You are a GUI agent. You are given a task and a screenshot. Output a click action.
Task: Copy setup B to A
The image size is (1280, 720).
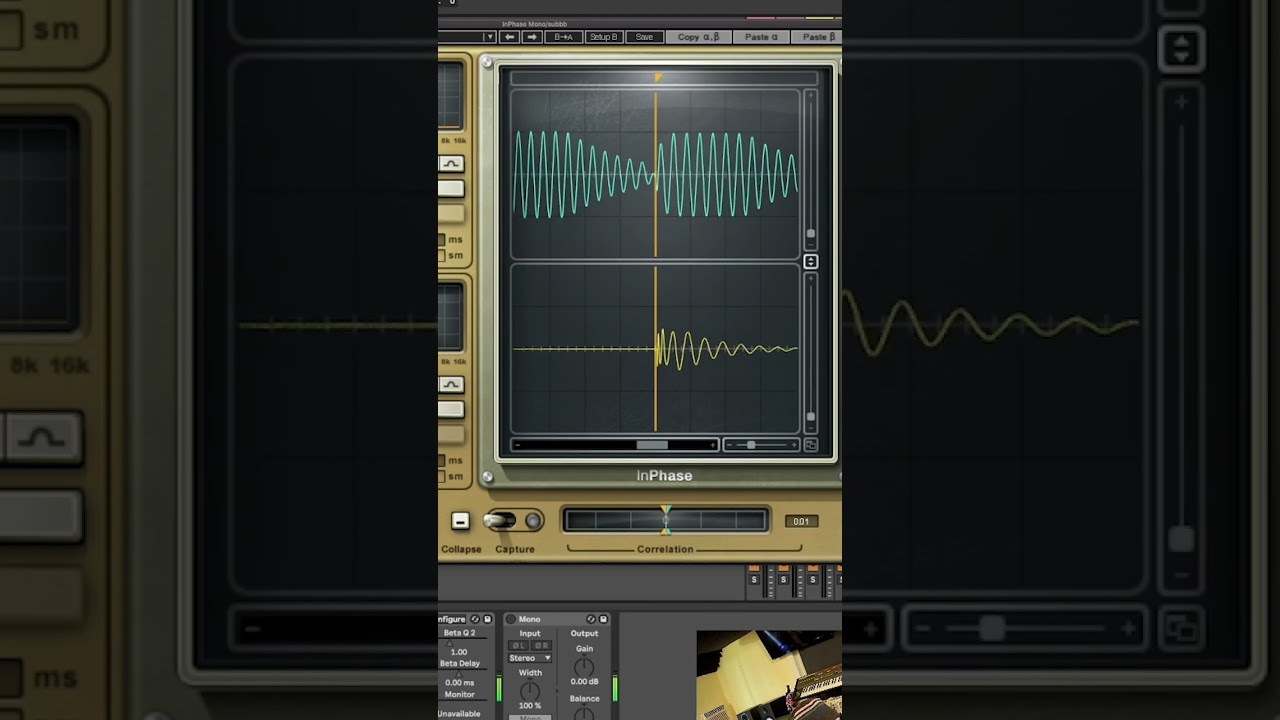563,37
